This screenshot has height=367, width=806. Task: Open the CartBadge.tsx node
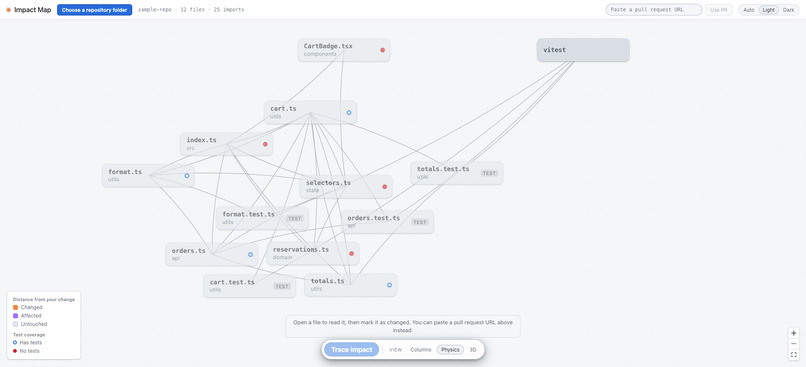(x=343, y=50)
